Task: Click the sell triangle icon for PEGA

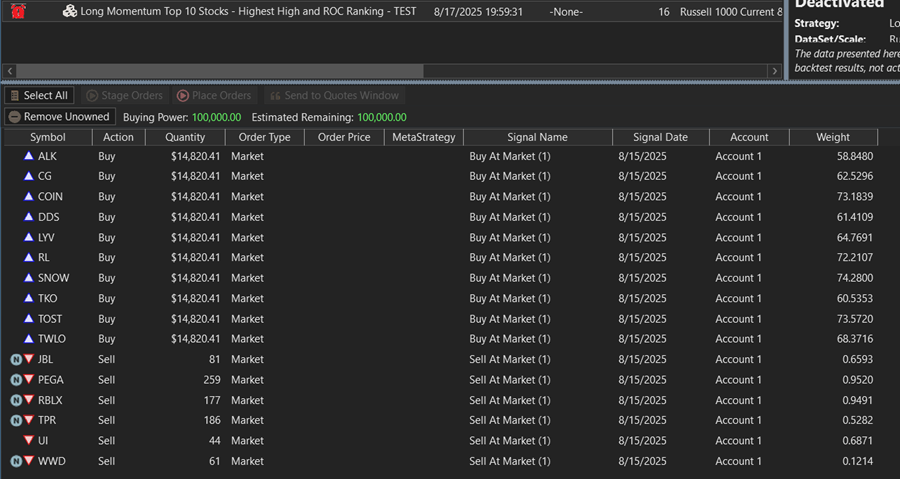Action: click(29, 380)
